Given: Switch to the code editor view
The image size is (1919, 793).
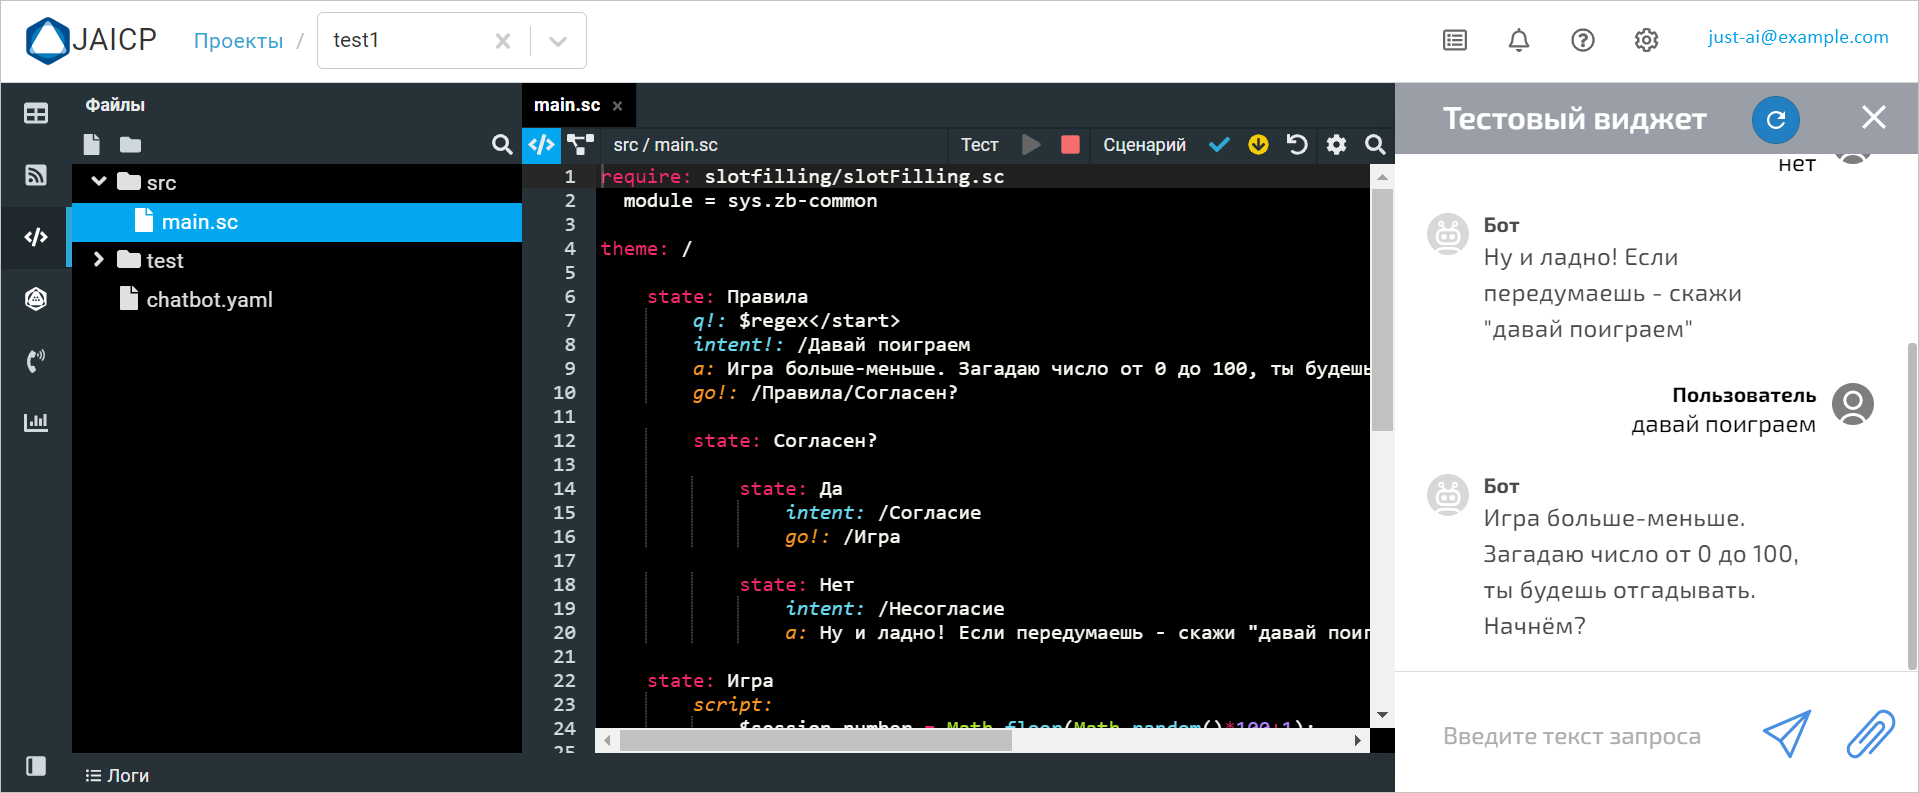Looking at the screenshot, I should tap(541, 145).
